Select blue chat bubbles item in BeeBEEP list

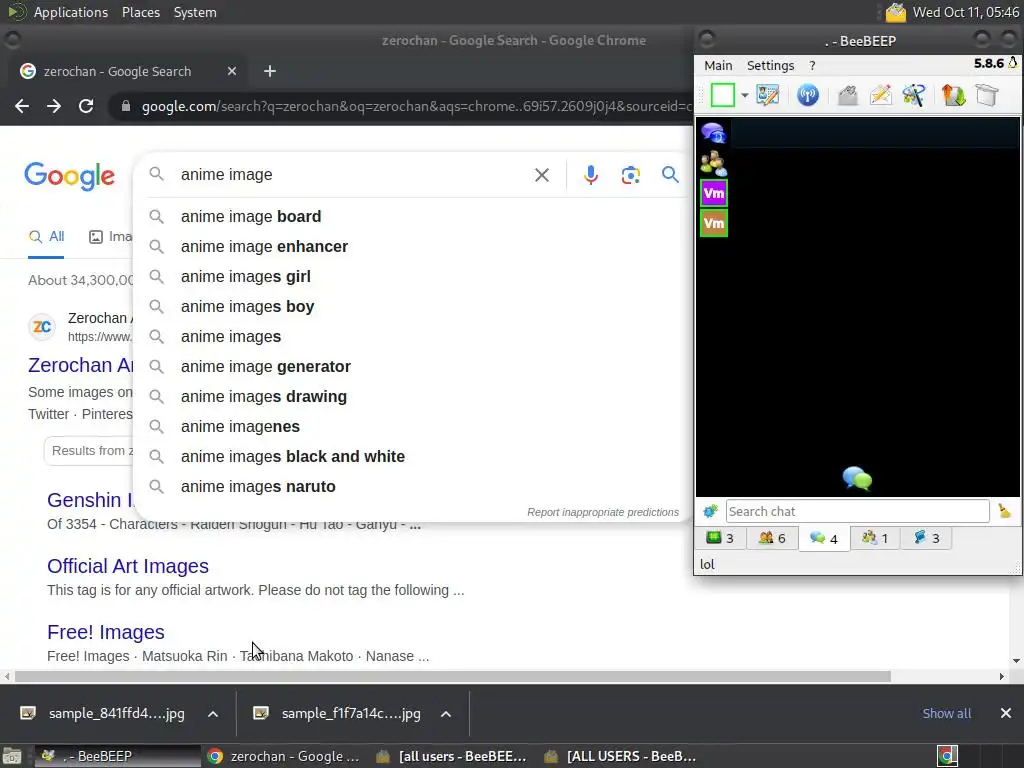pyautogui.click(x=714, y=133)
